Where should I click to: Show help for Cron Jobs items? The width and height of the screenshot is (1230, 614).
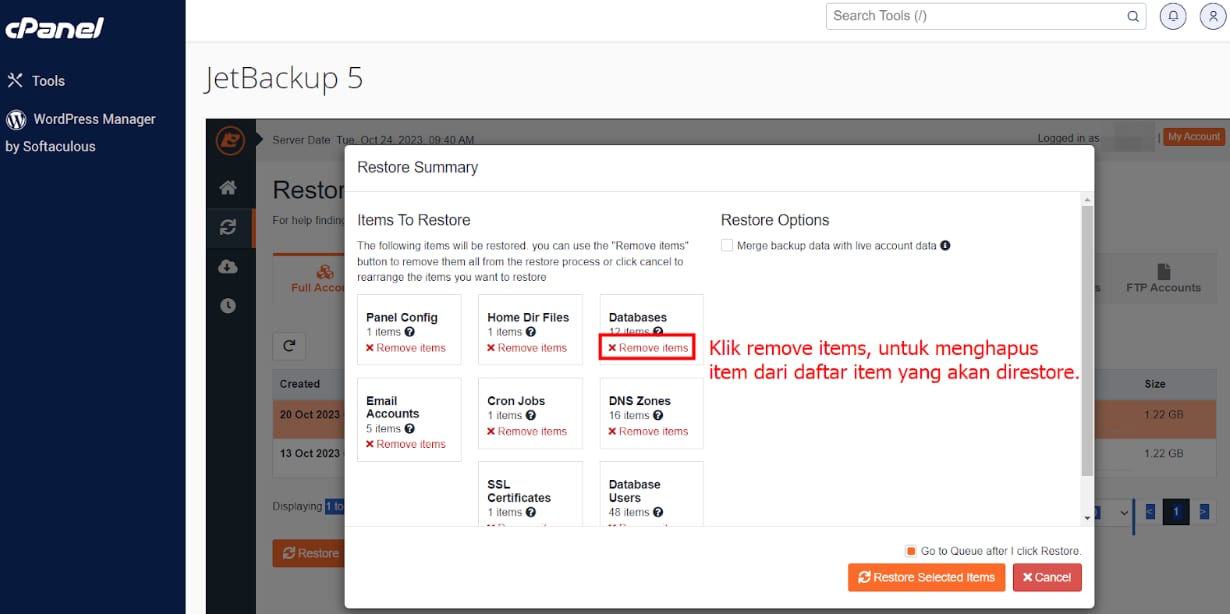click(x=531, y=416)
